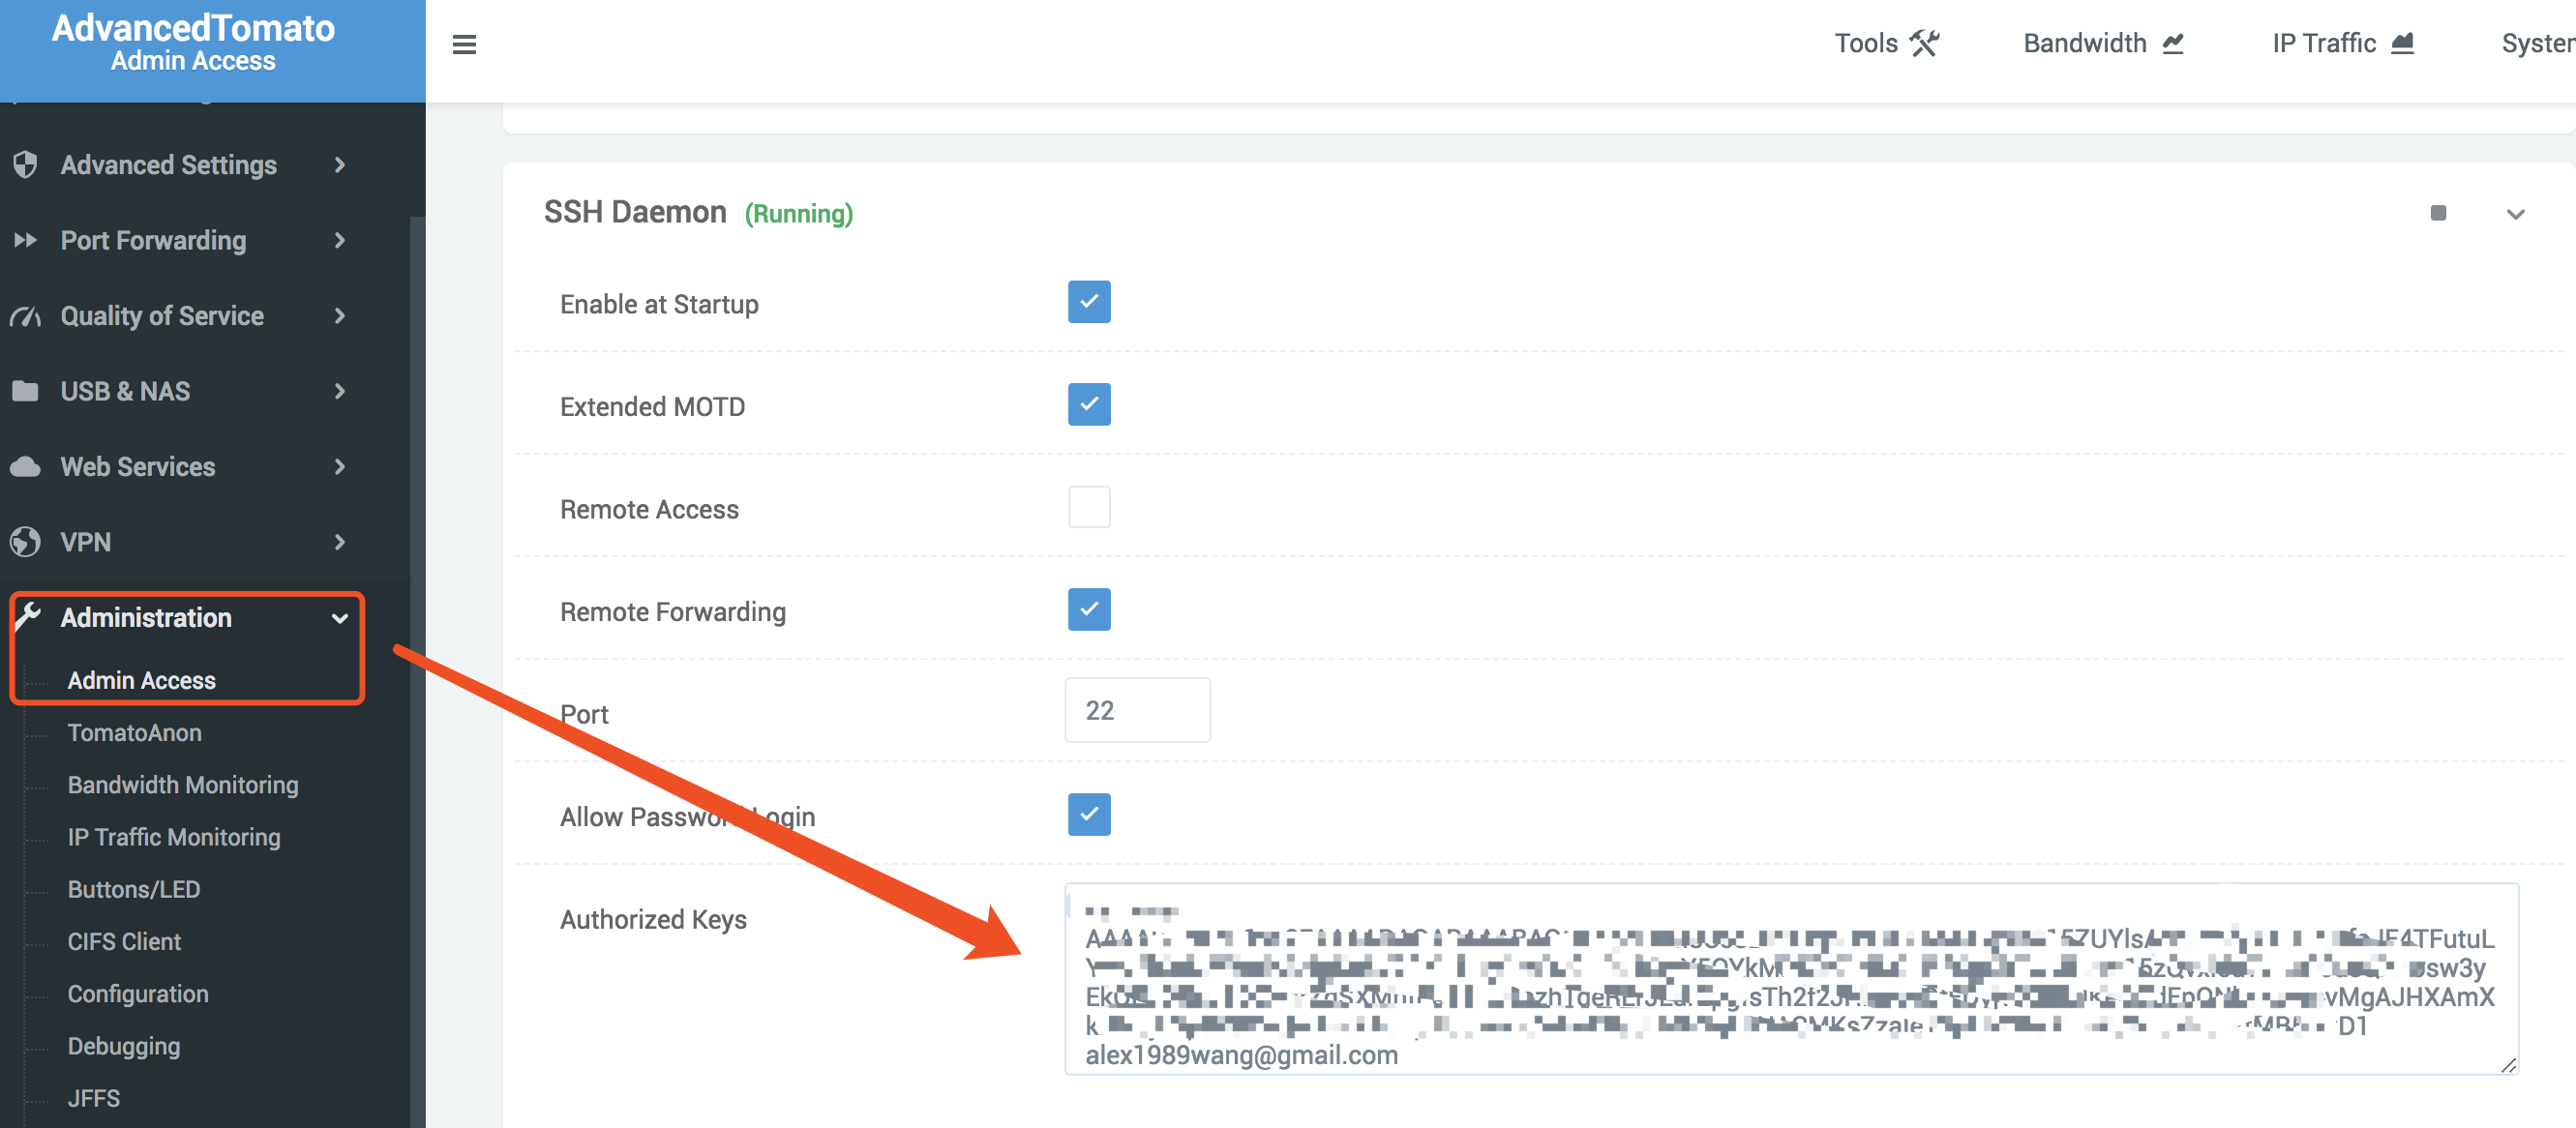This screenshot has height=1128, width=2576.
Task: Click the Web Services cloud icon
Action: 25,467
